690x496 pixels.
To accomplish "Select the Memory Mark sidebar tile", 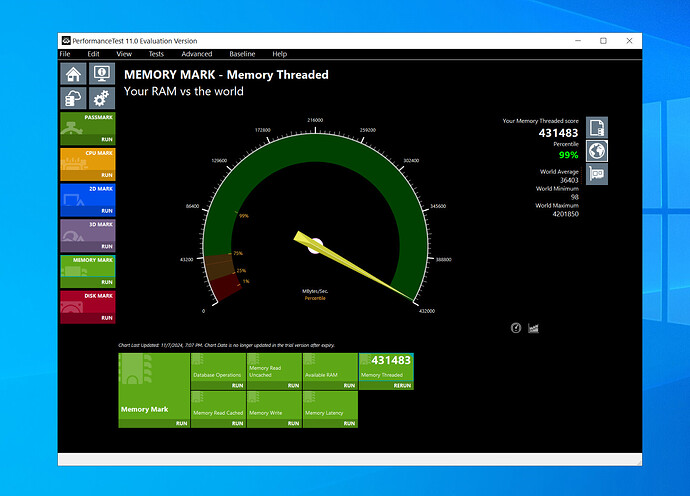I will 88,271.
